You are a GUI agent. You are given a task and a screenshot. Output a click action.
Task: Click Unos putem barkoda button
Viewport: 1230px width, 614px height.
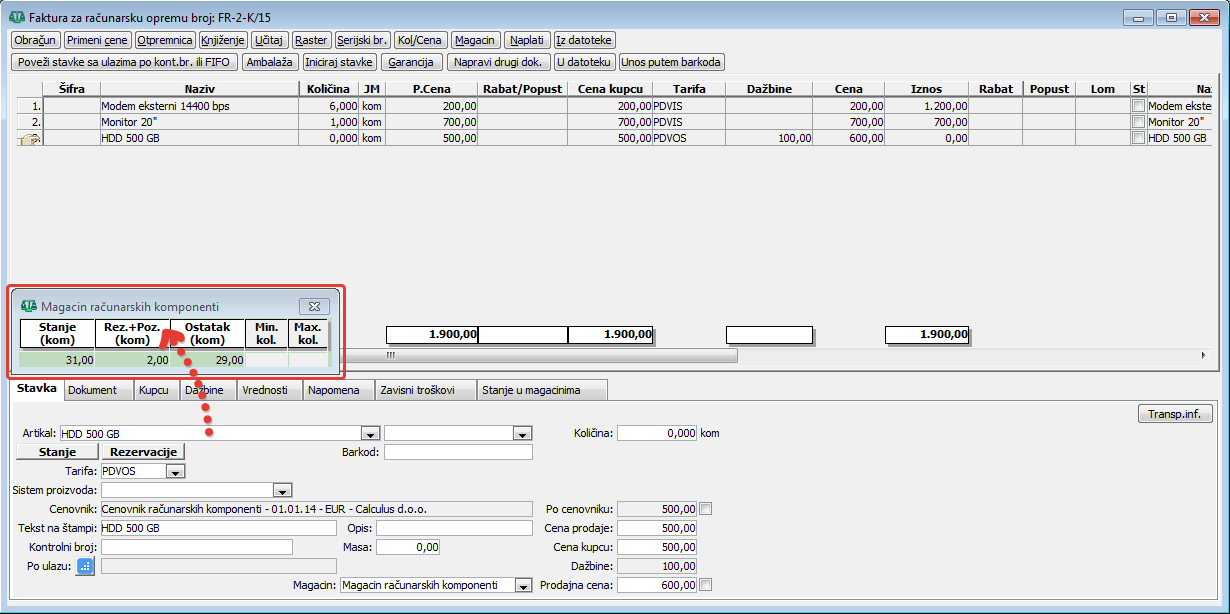671,62
